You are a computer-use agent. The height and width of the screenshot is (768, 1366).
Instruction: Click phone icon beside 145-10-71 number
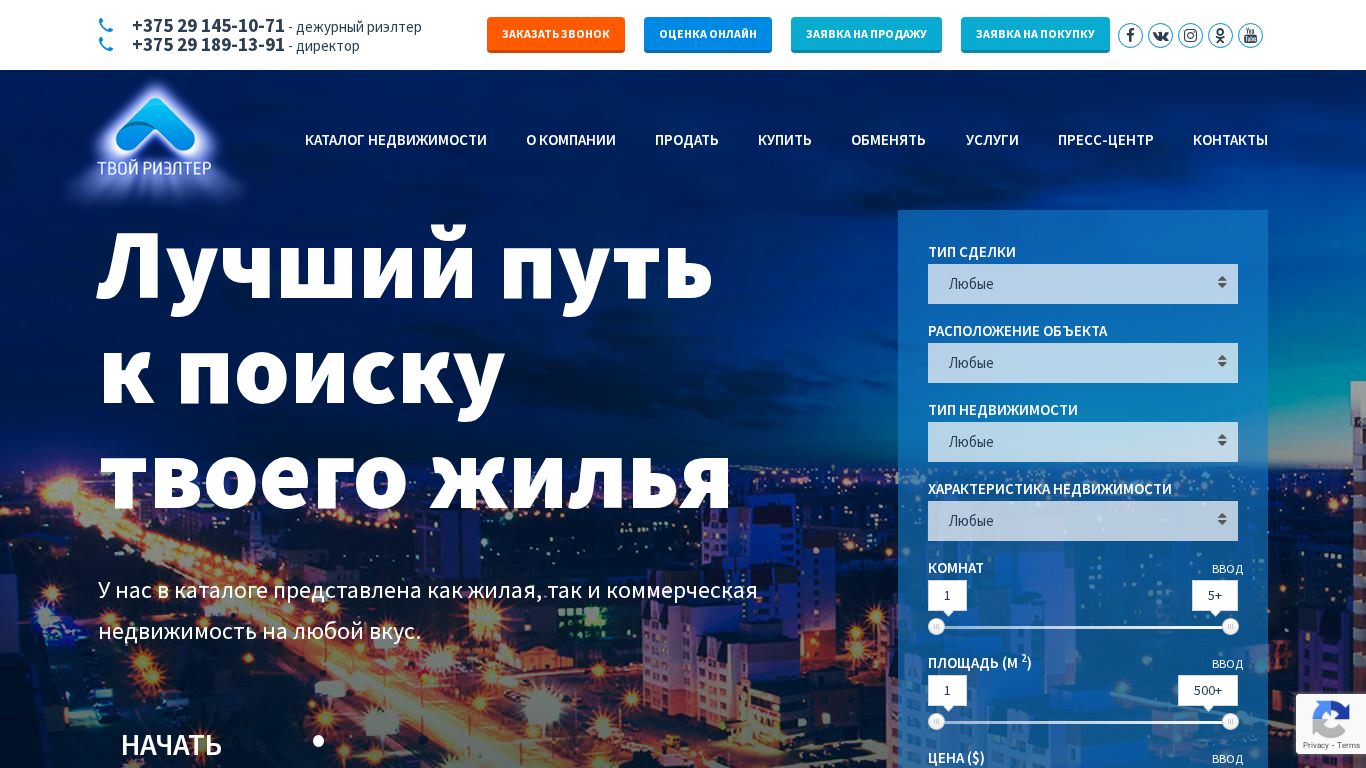click(106, 26)
